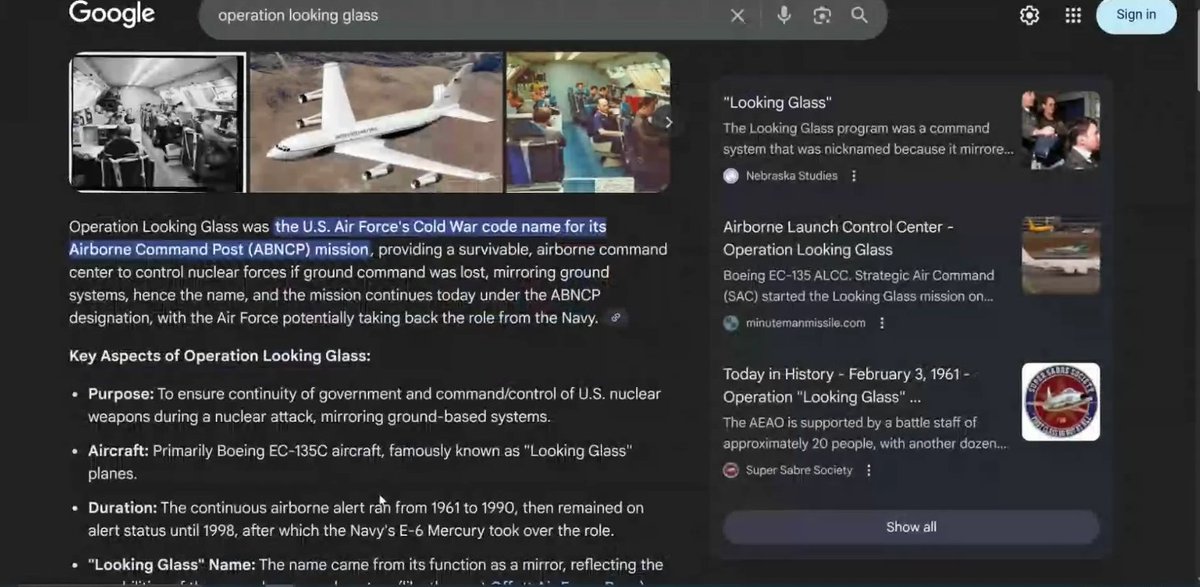The width and height of the screenshot is (1200, 587).
Task: Open three-dot menu beside Nebraska Studies
Action: click(854, 176)
